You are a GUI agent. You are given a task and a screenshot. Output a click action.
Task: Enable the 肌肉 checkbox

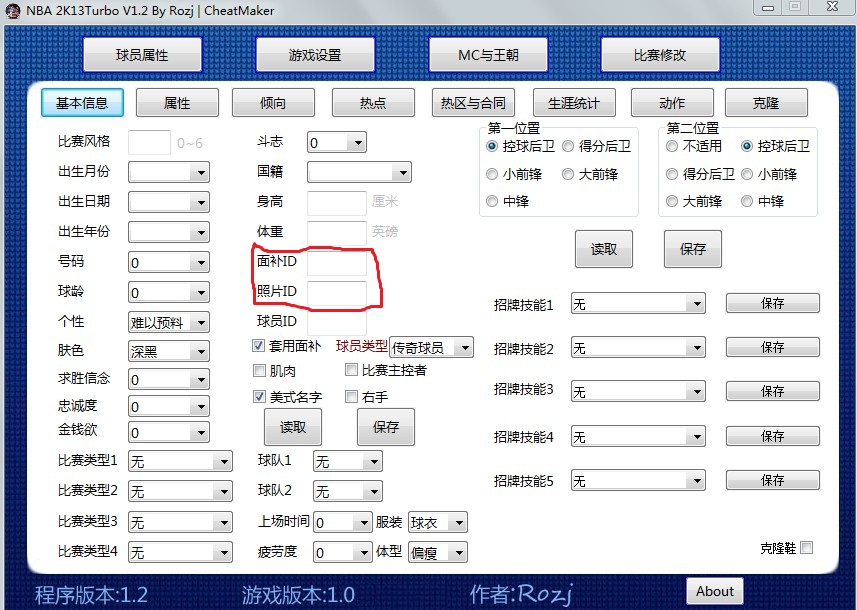tap(257, 370)
